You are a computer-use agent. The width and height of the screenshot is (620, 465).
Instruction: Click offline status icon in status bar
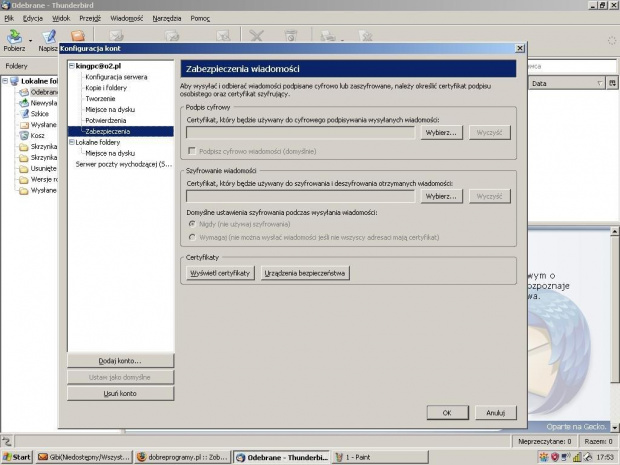tap(7, 441)
